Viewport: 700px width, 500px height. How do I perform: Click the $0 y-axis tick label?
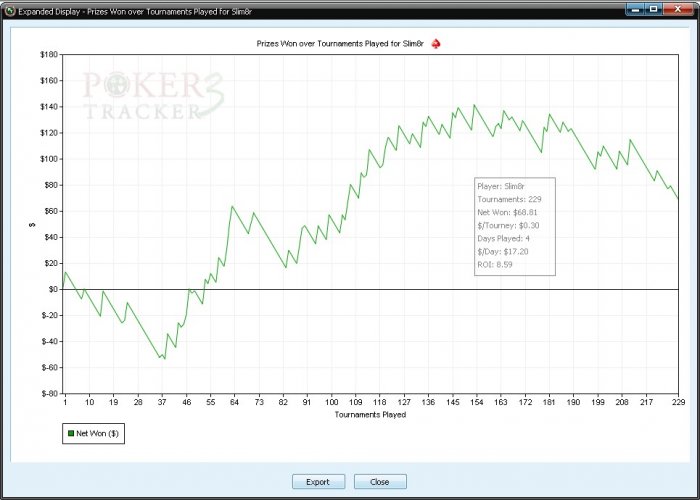(x=53, y=289)
